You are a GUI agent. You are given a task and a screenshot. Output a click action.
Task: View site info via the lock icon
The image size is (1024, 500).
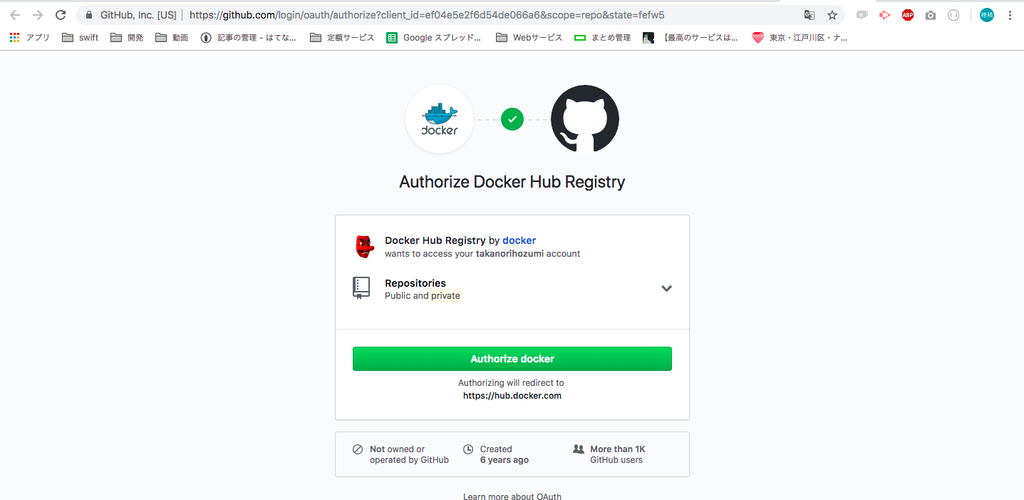click(89, 14)
